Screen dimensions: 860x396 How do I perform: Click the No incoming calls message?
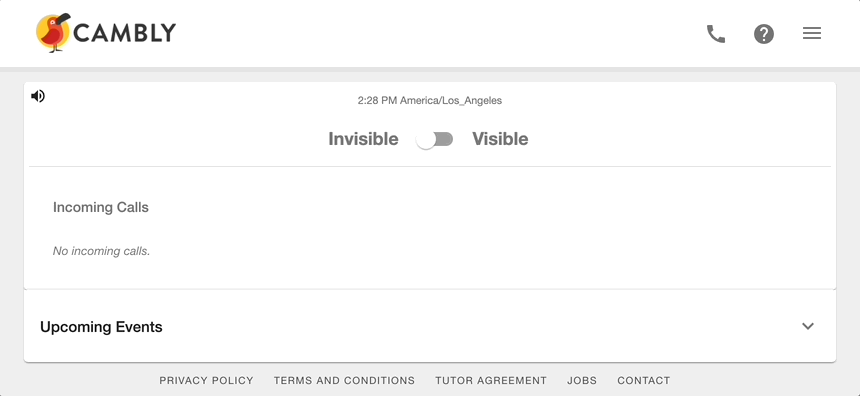(x=101, y=251)
